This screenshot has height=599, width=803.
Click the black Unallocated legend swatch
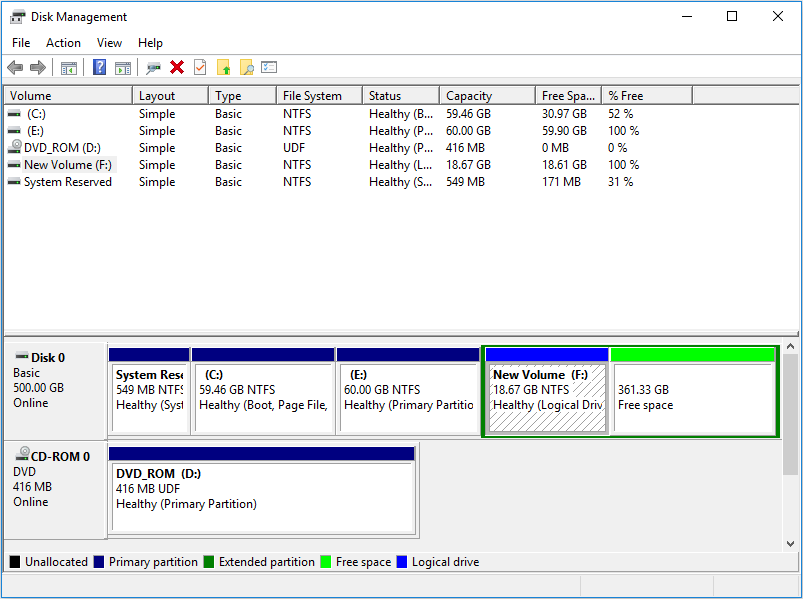tap(15, 562)
